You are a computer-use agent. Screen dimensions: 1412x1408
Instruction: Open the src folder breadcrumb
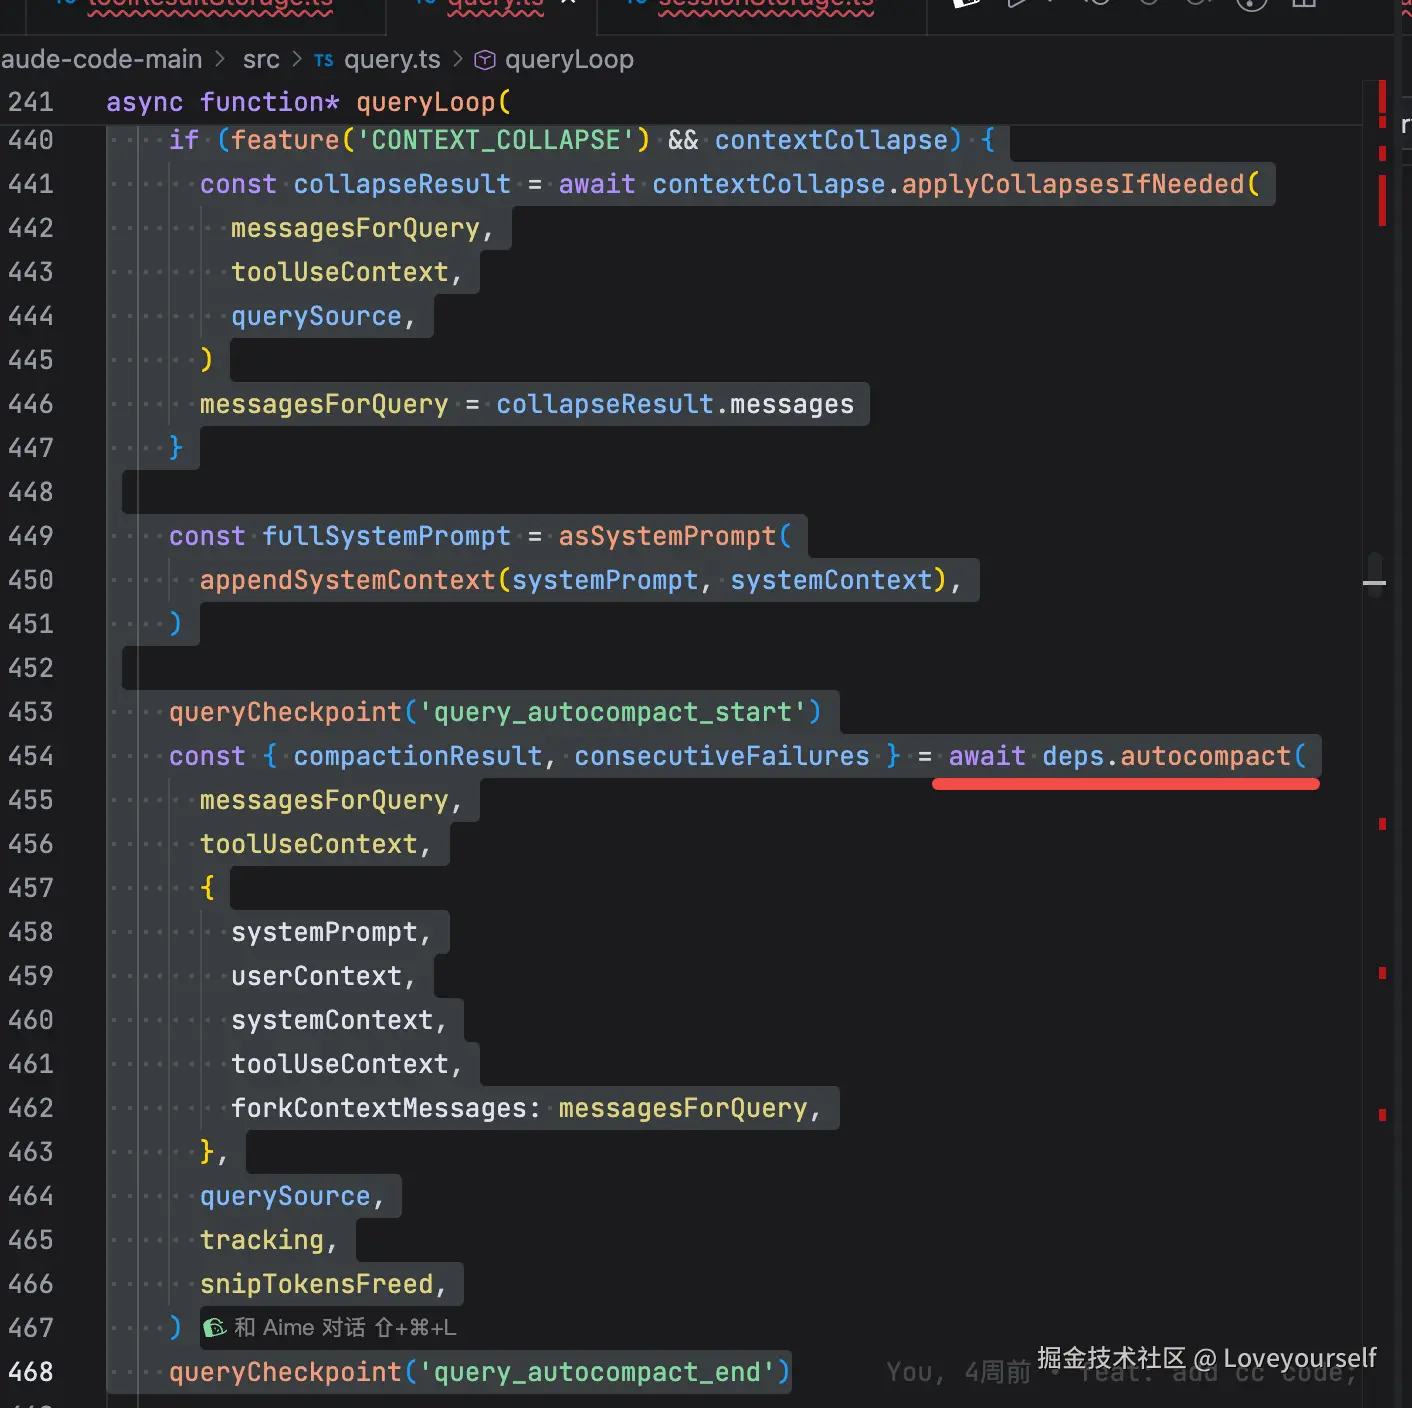click(261, 60)
